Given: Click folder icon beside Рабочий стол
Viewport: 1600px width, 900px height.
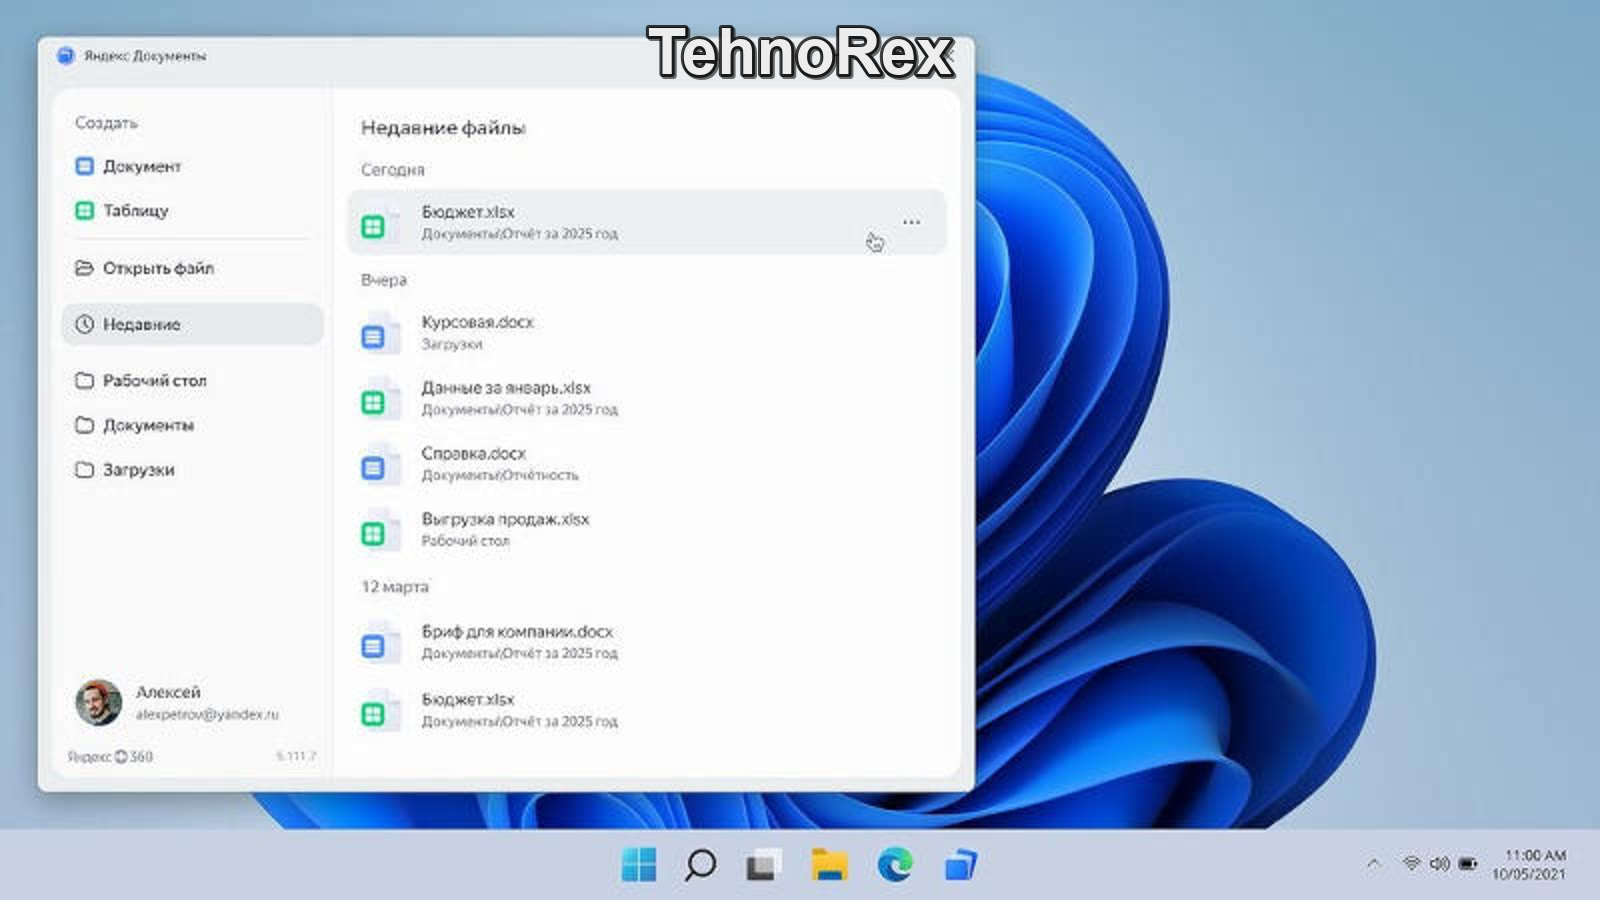Looking at the screenshot, I should (85, 380).
